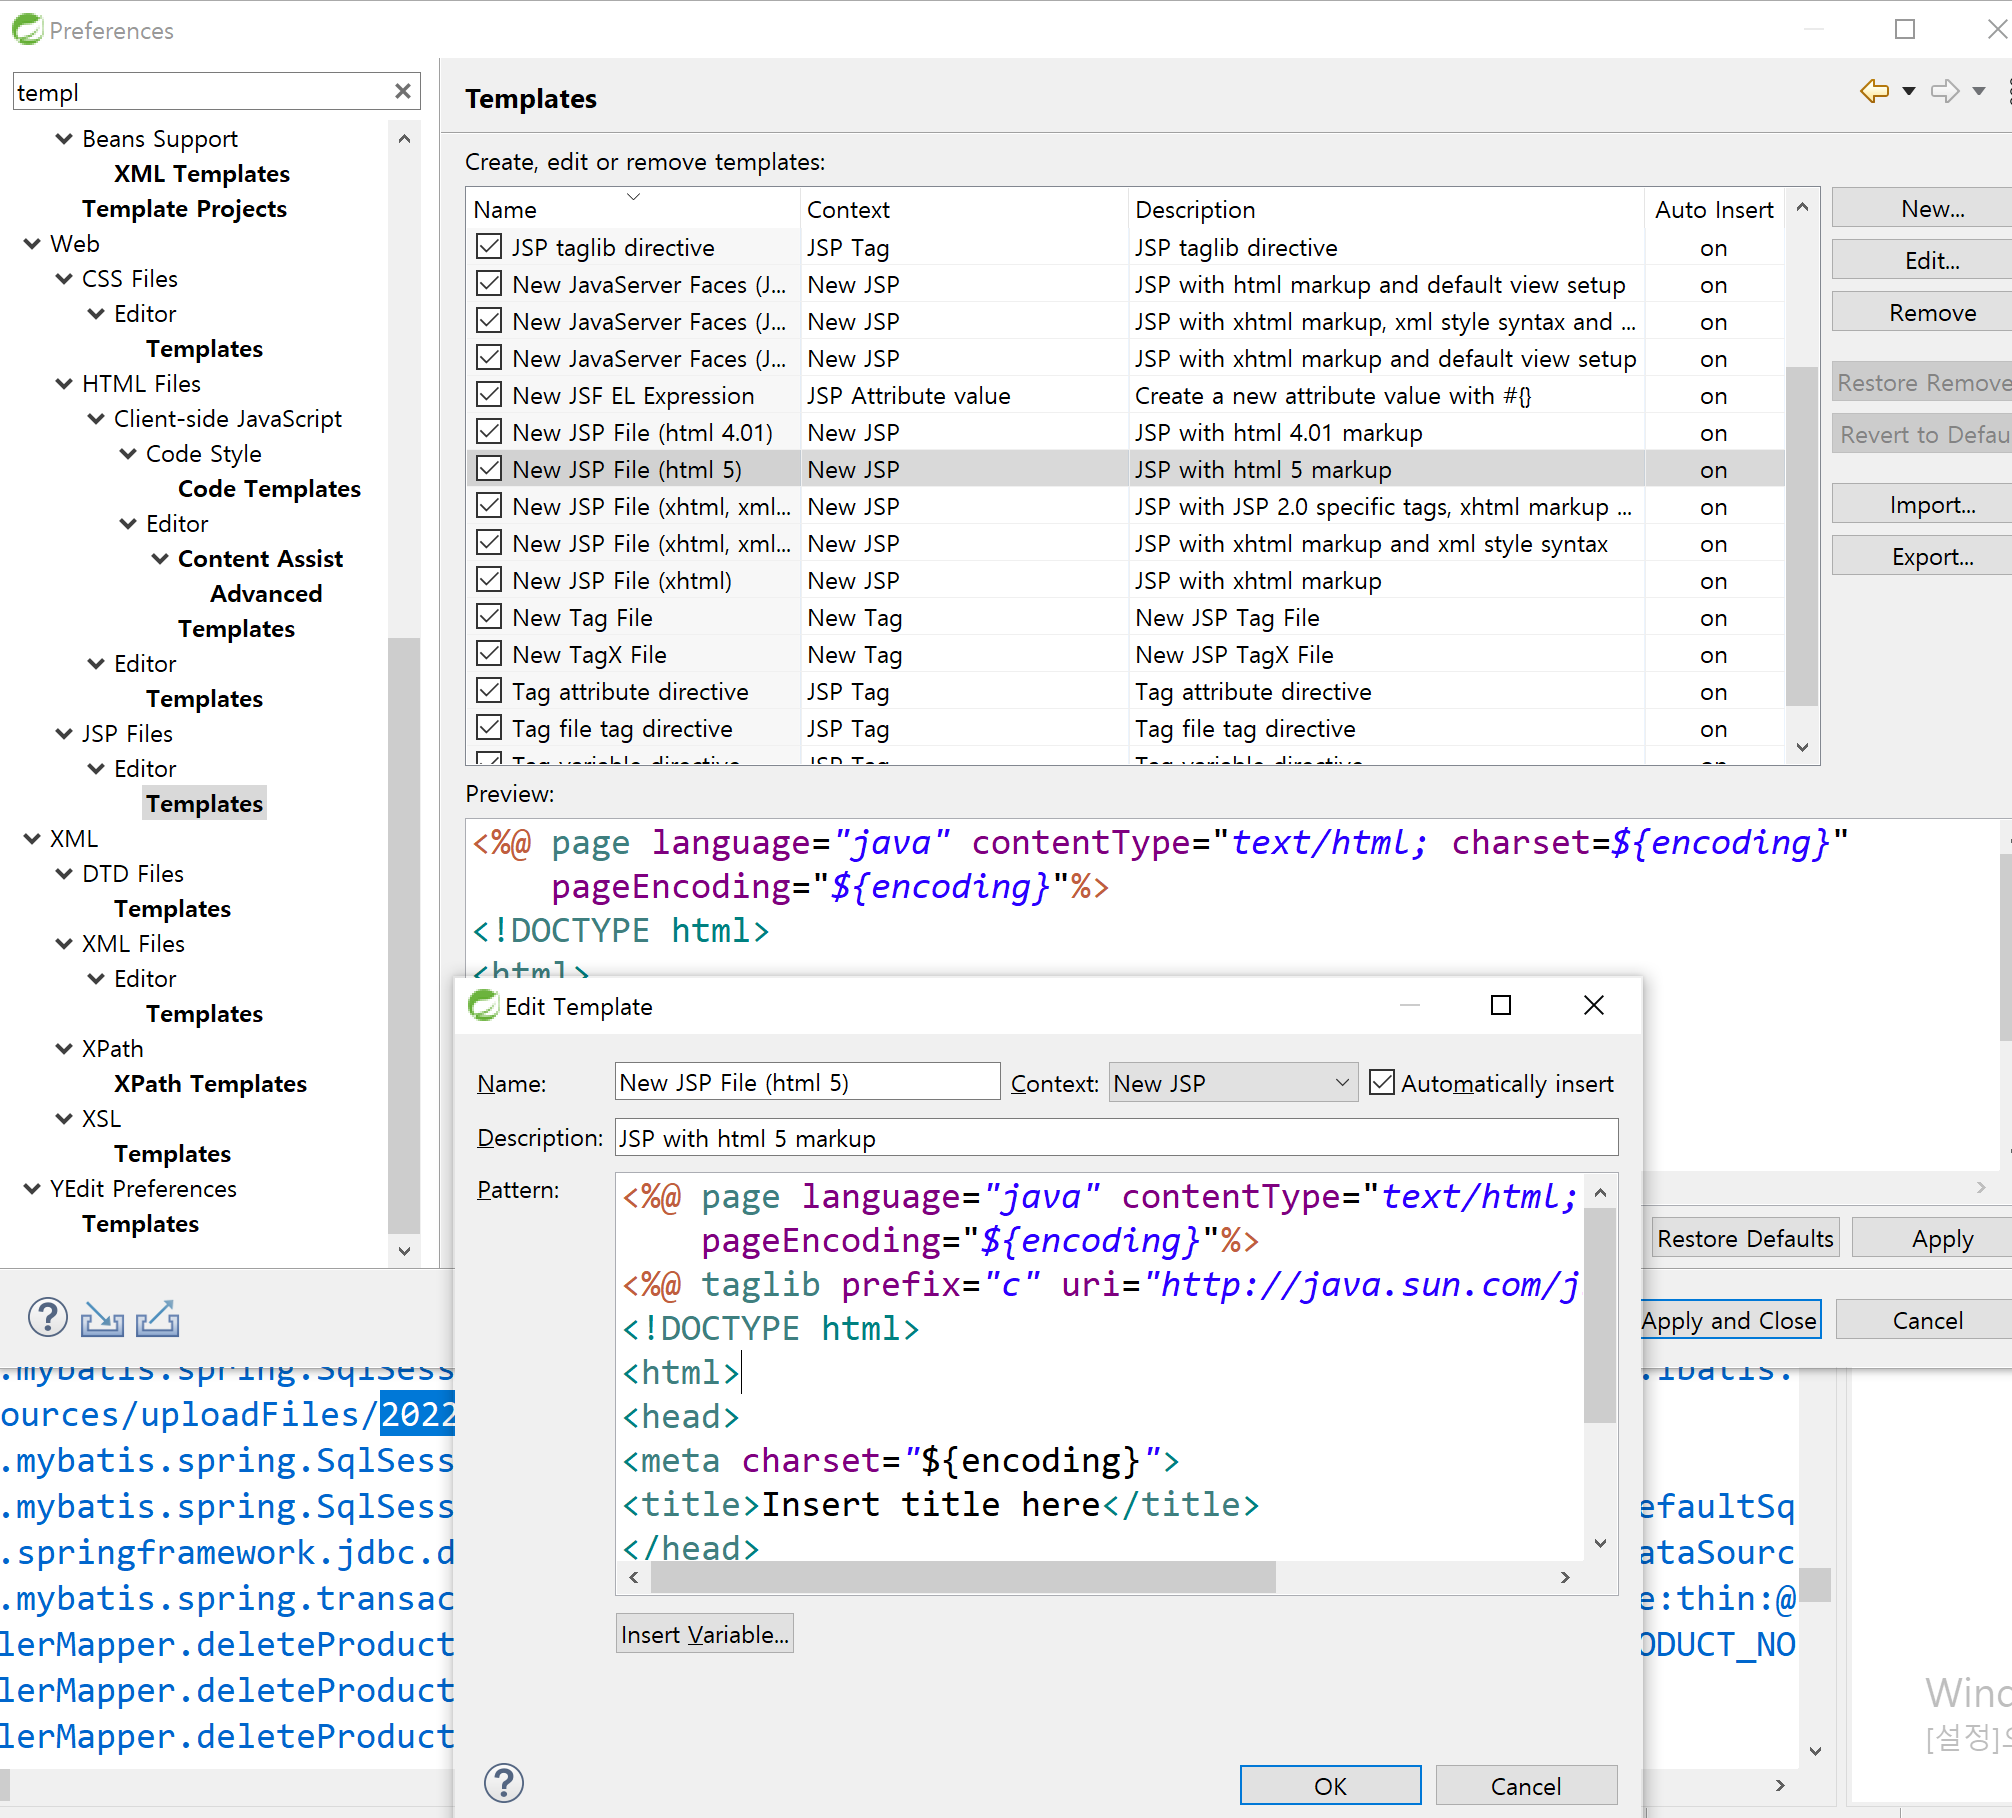Click the Pattern horizontal scrollbar
The width and height of the screenshot is (2012, 1818).
click(x=962, y=1578)
